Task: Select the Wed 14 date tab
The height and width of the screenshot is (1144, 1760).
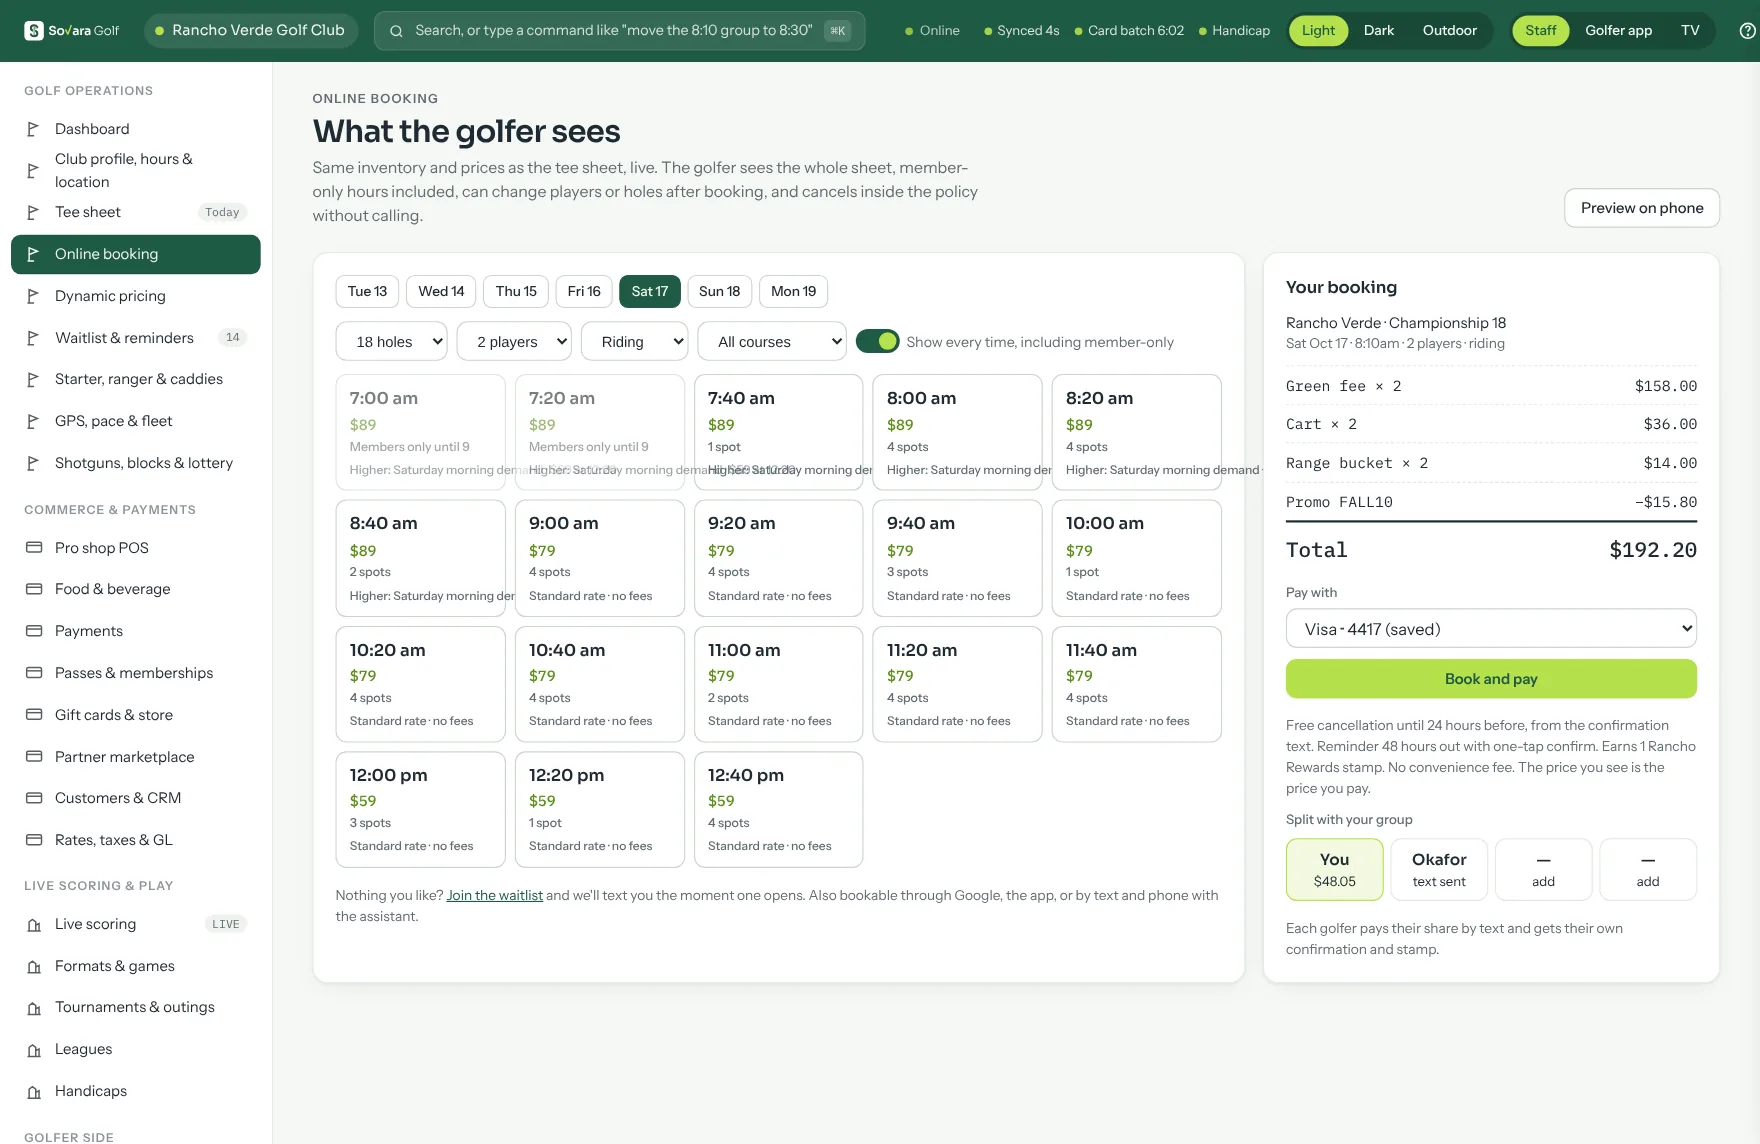Action: (441, 292)
